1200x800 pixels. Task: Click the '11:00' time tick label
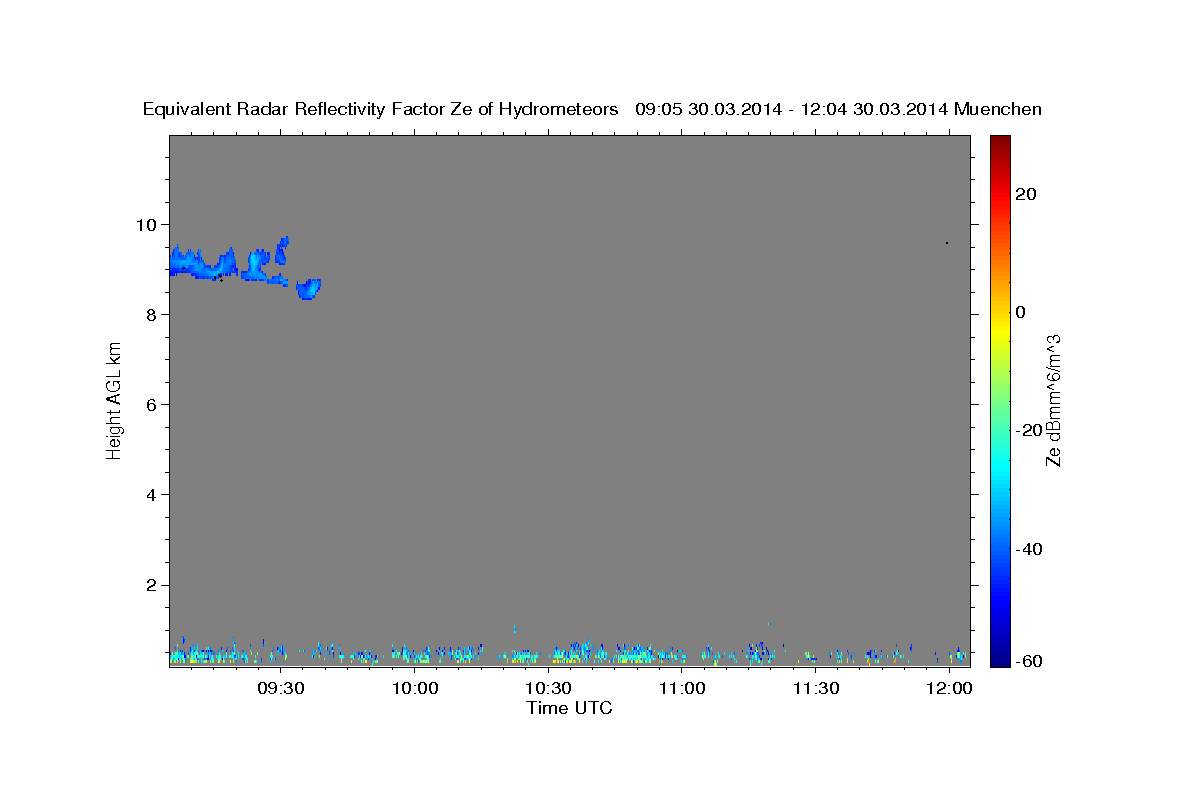coord(682,689)
